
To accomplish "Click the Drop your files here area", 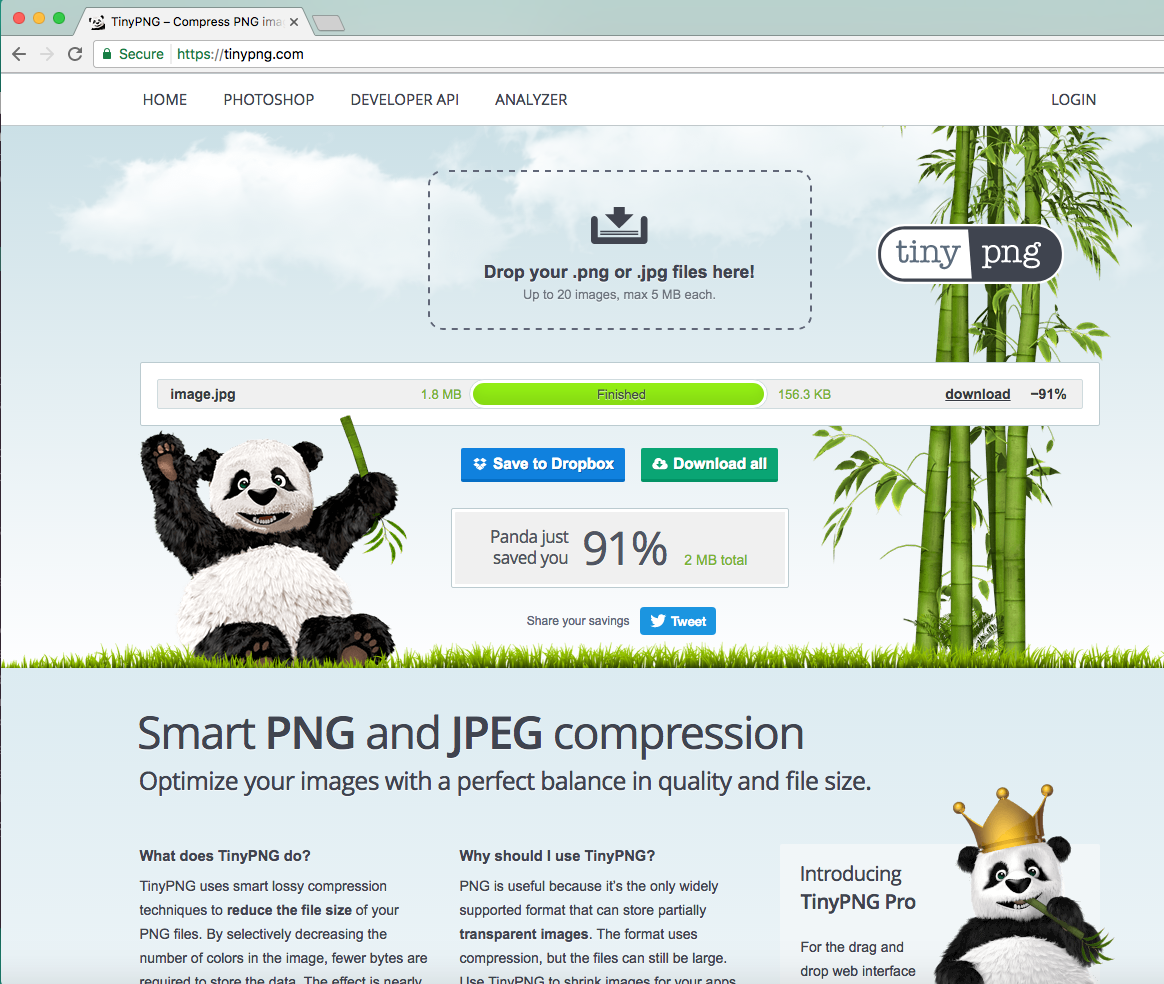I will point(620,250).
